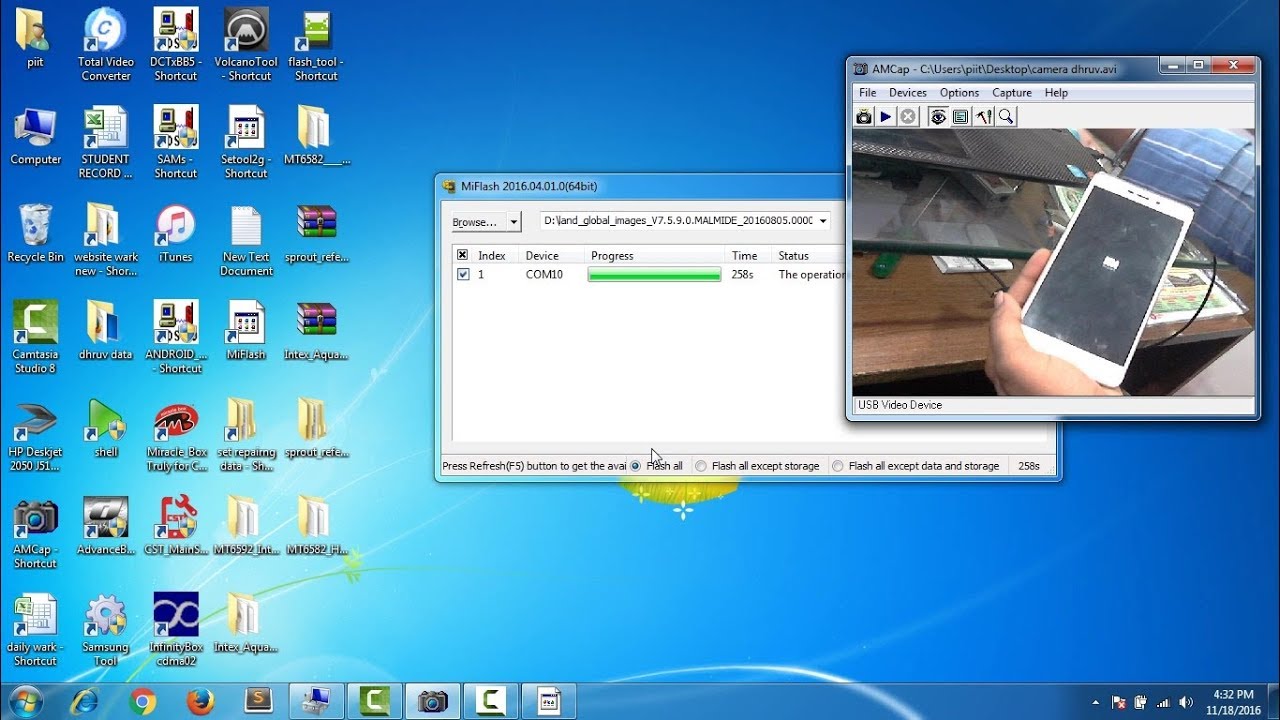Open shell shortcut on desktop
Viewport: 1280px width, 720px height.
tap(106, 428)
